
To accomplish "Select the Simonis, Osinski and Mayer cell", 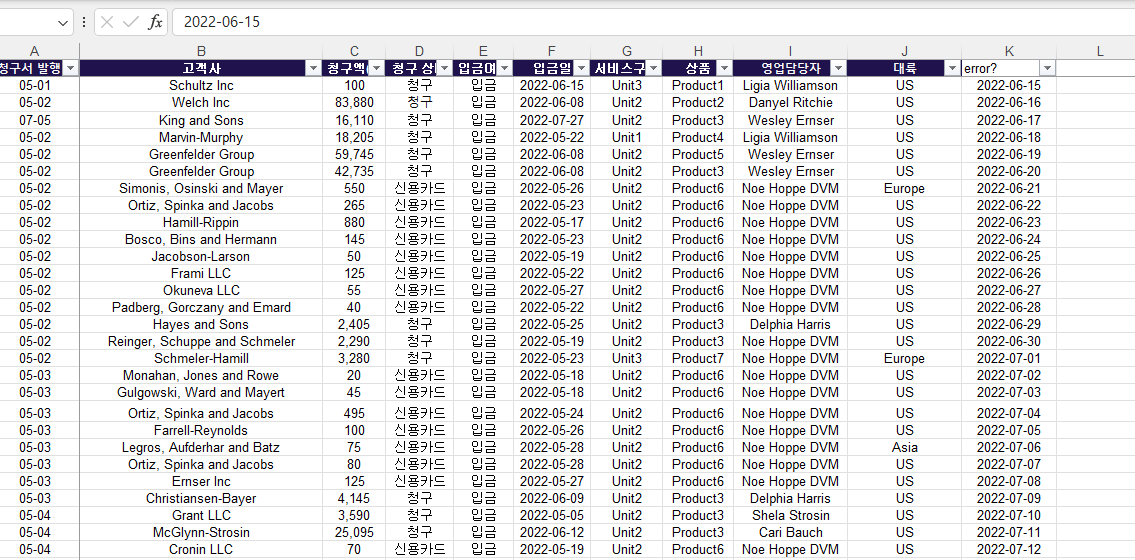I will [x=201, y=188].
